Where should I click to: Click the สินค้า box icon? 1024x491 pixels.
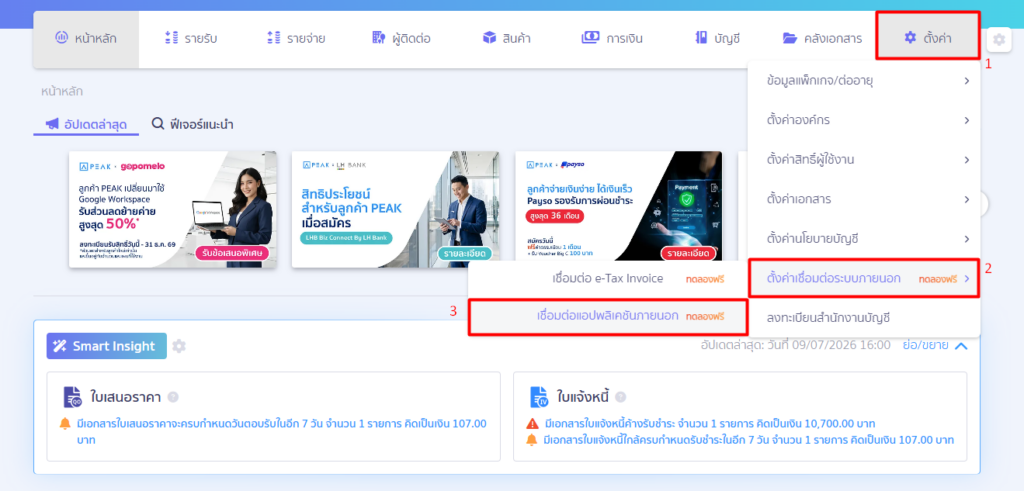(x=489, y=39)
